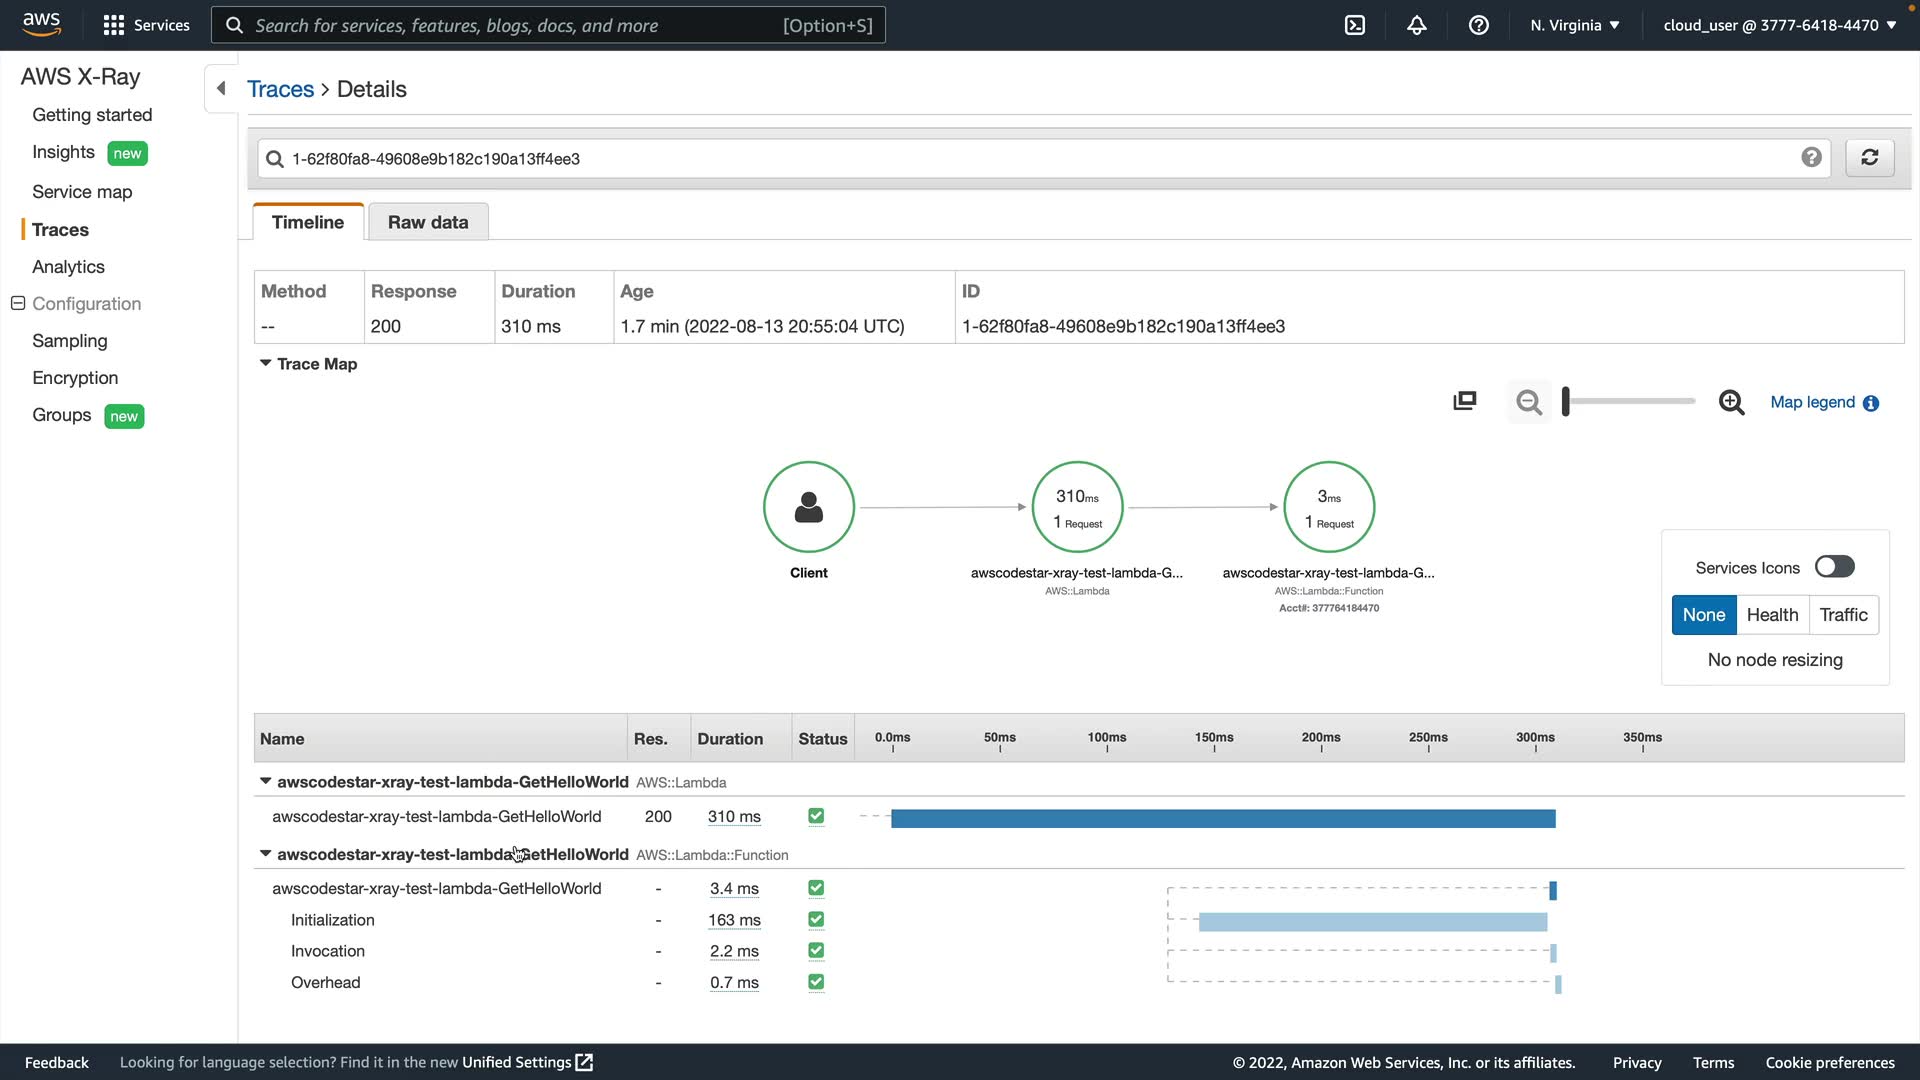The width and height of the screenshot is (1920, 1080).
Task: Collapse the X-Ray side navigation arrow
Action: (x=221, y=88)
